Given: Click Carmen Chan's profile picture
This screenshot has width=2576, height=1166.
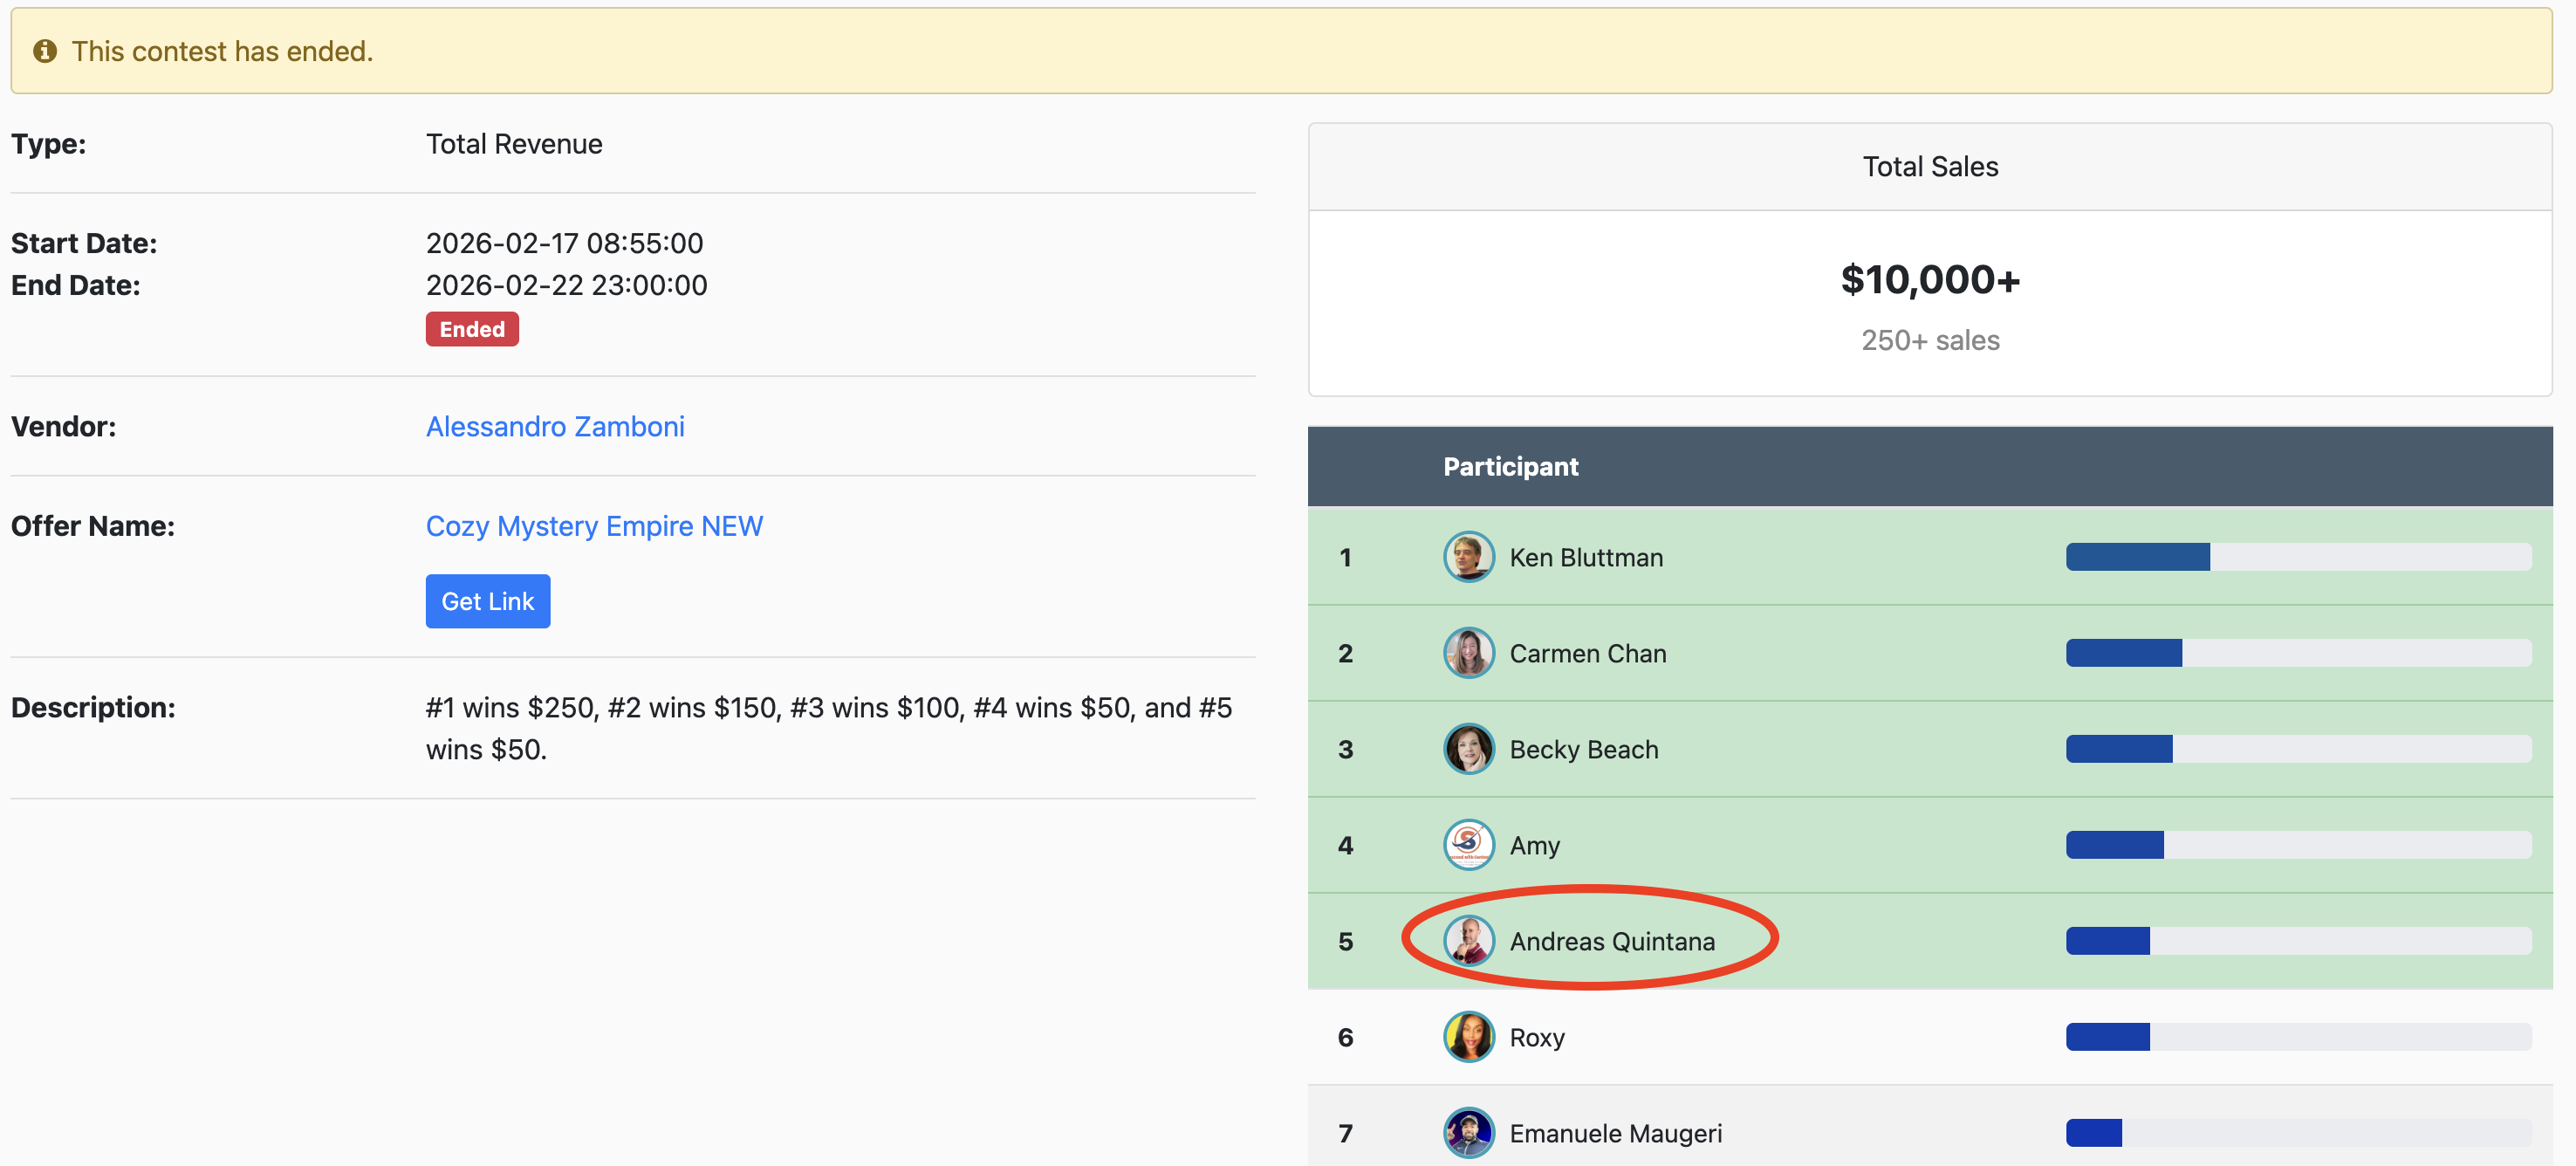Looking at the screenshot, I should [x=1468, y=653].
